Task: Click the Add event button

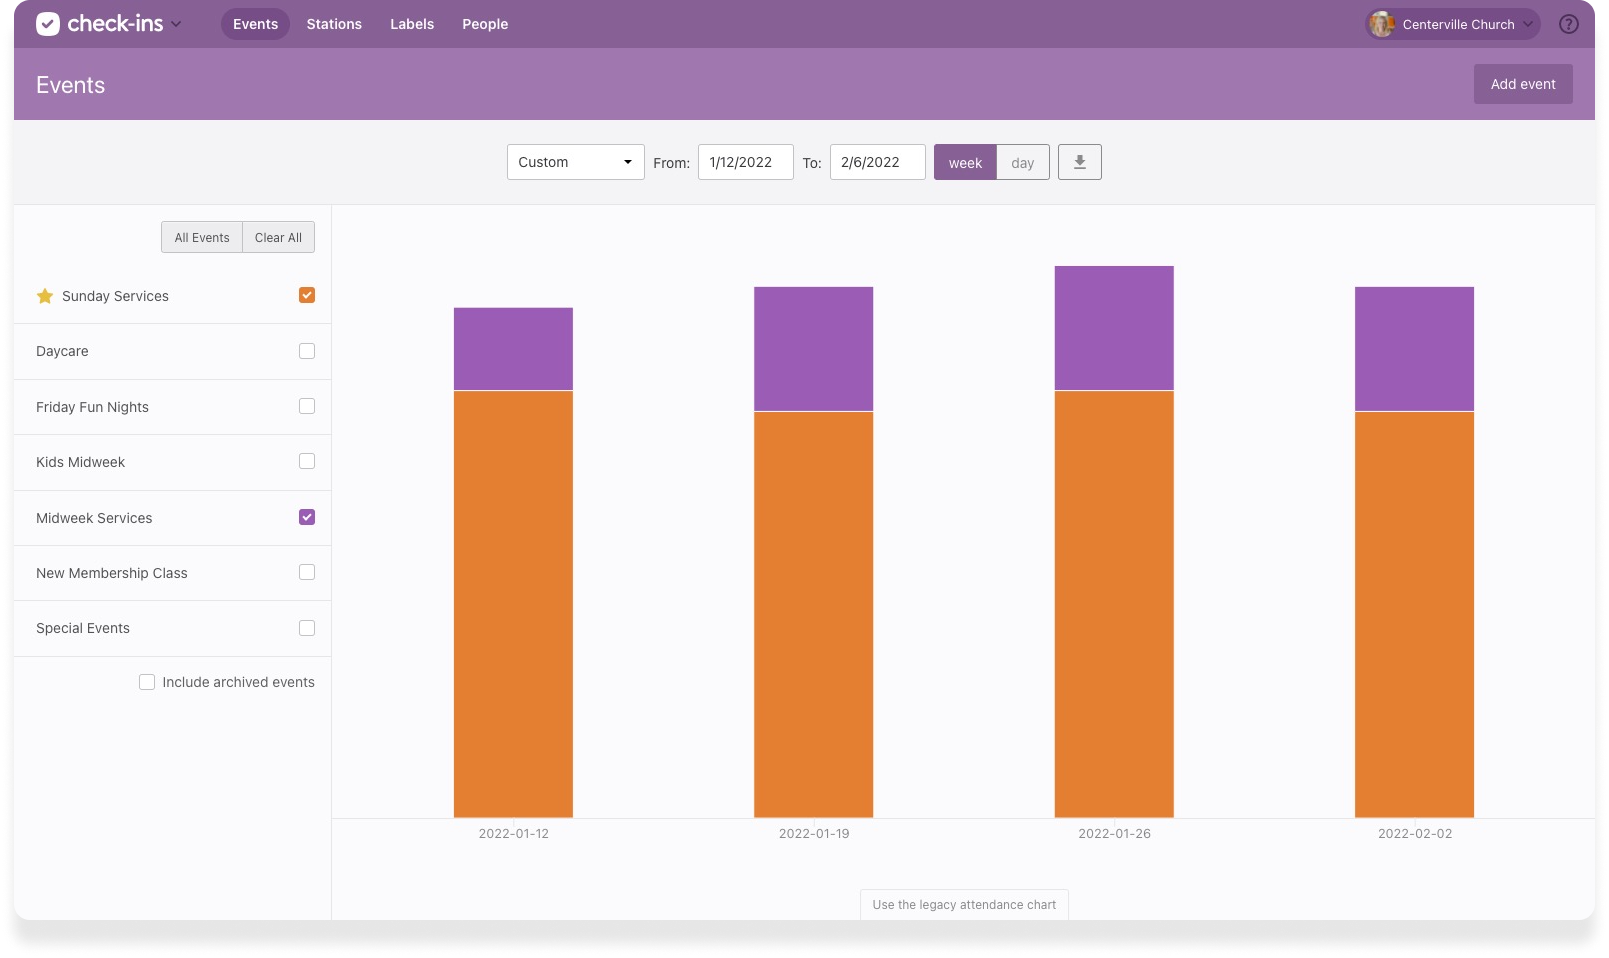Action: click(1522, 84)
